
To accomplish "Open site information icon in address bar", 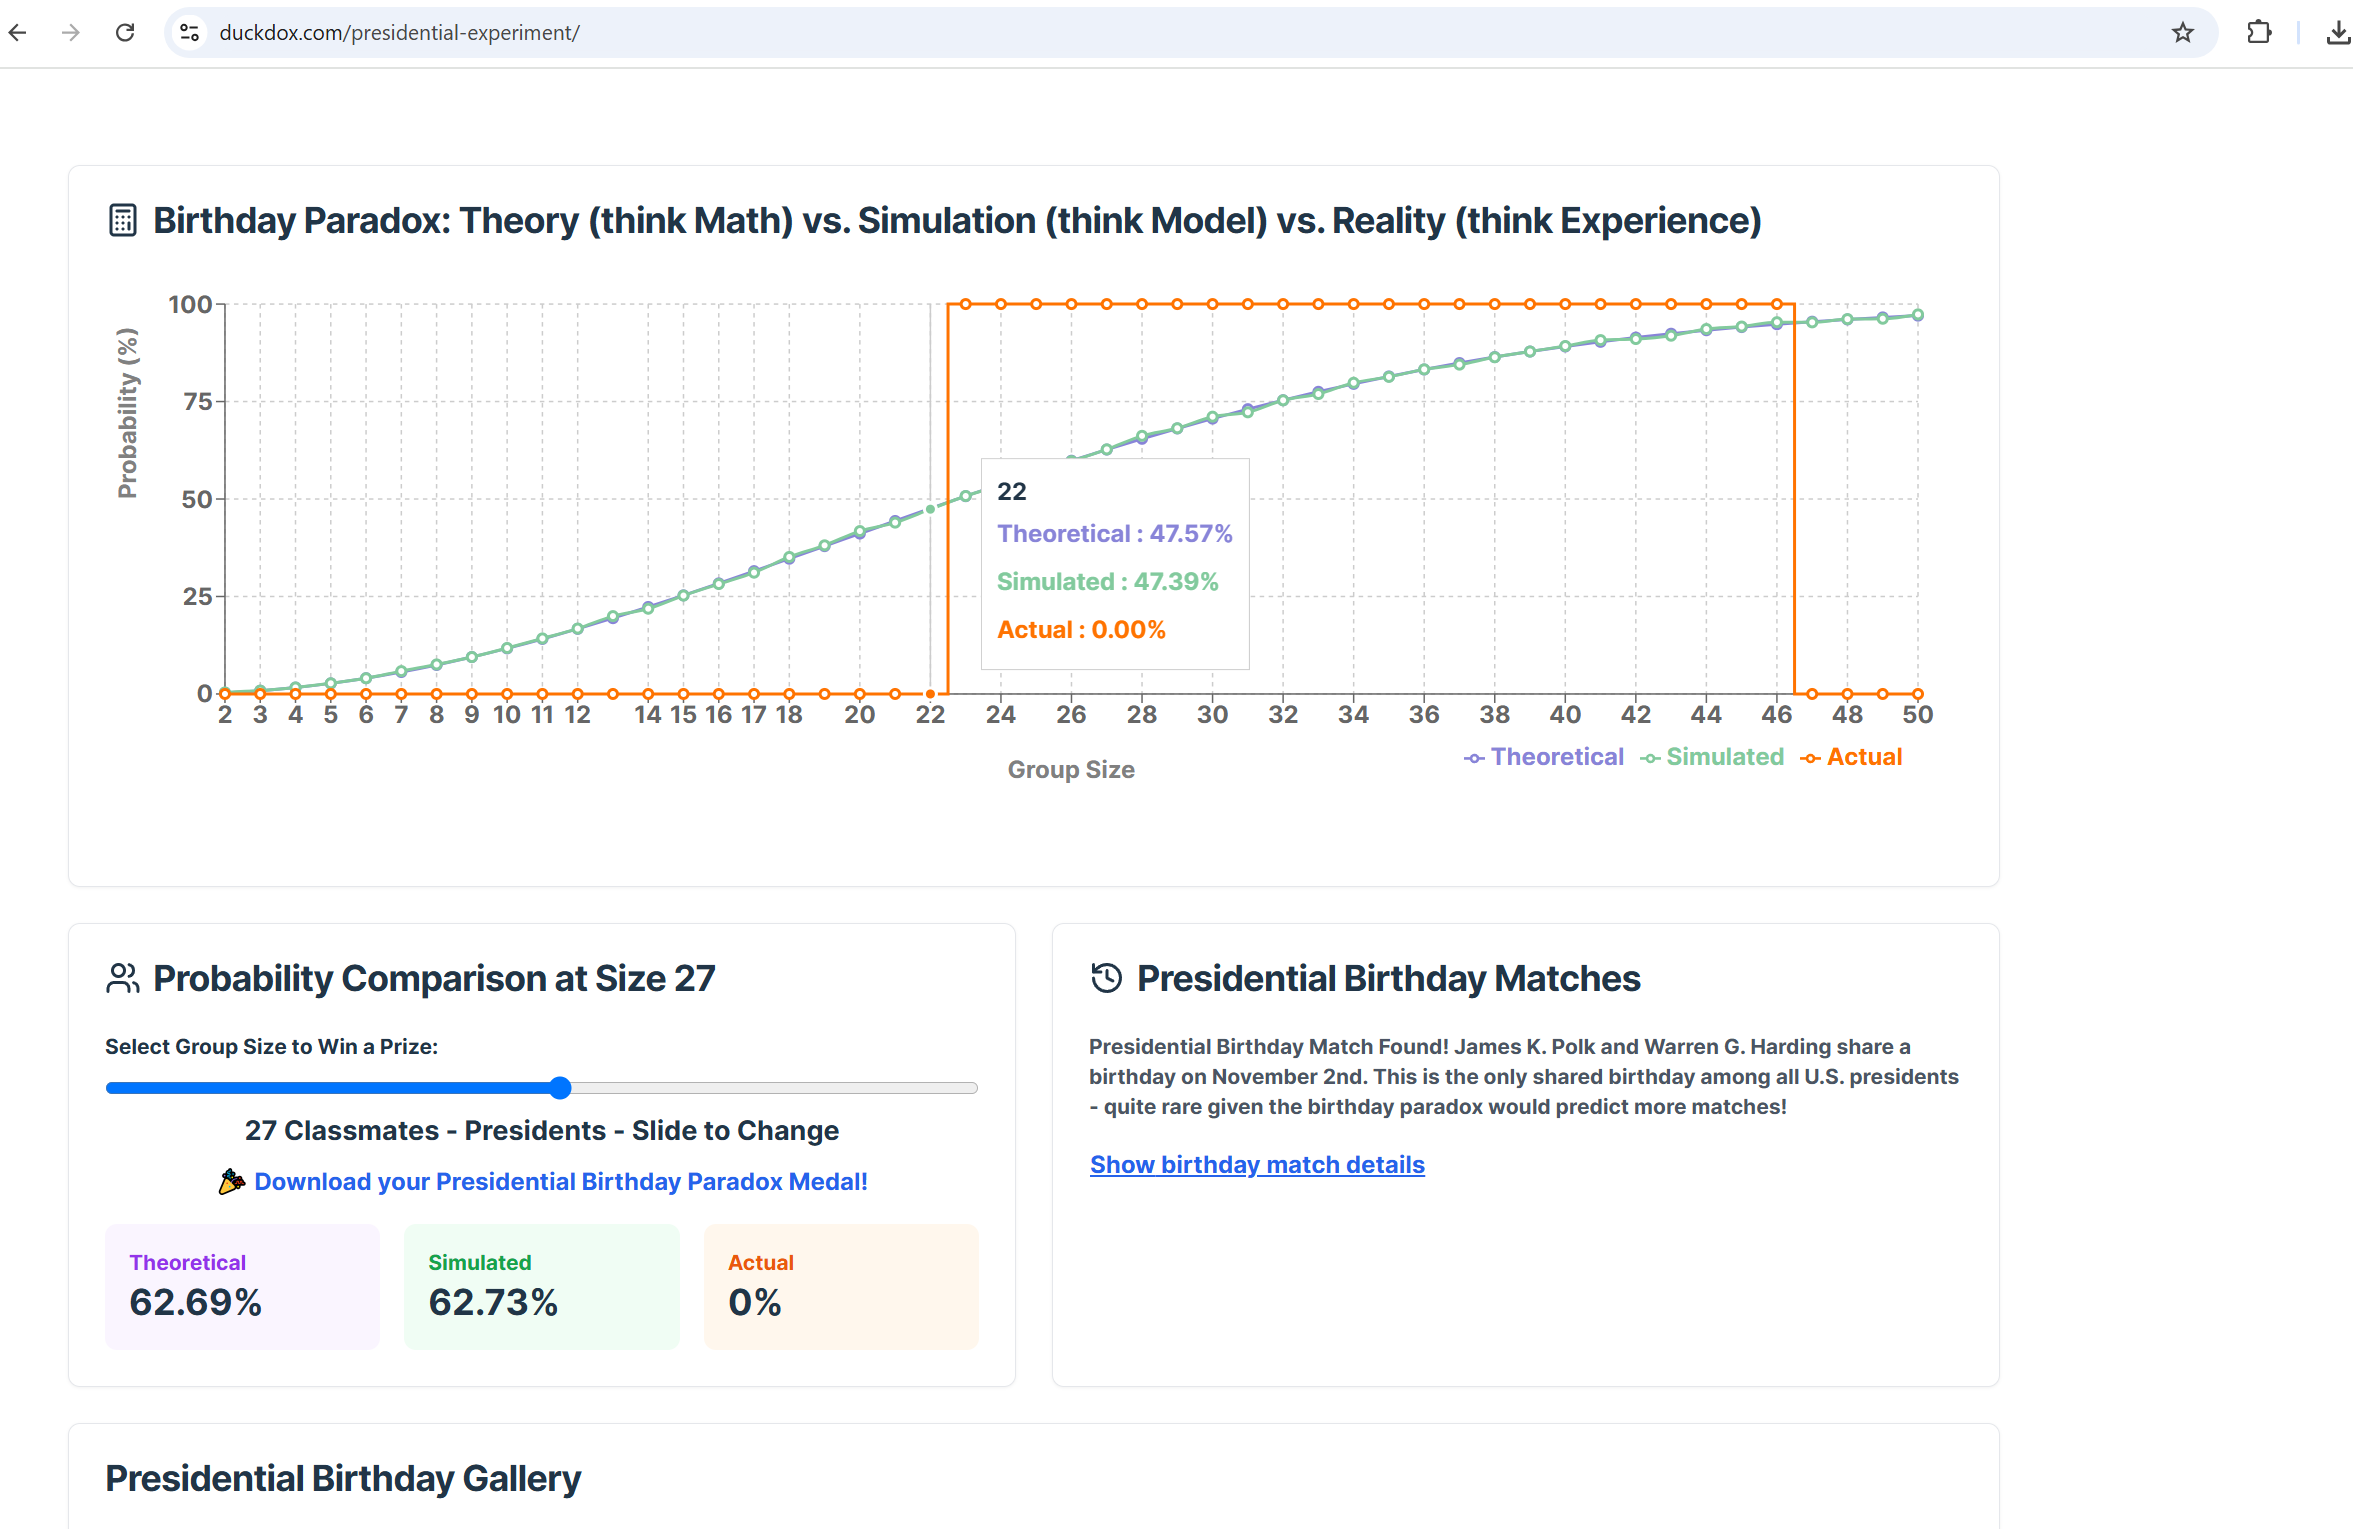I will pos(190,32).
